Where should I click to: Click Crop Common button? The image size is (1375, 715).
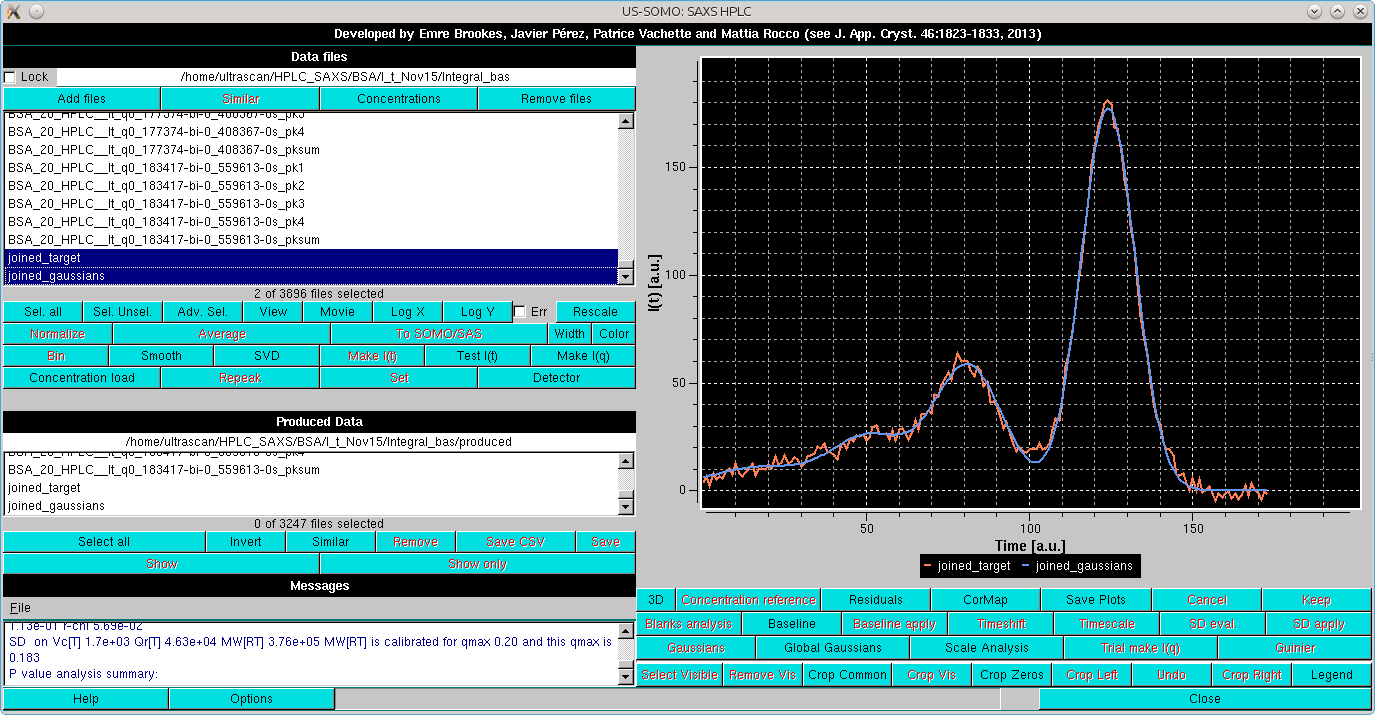(848, 675)
